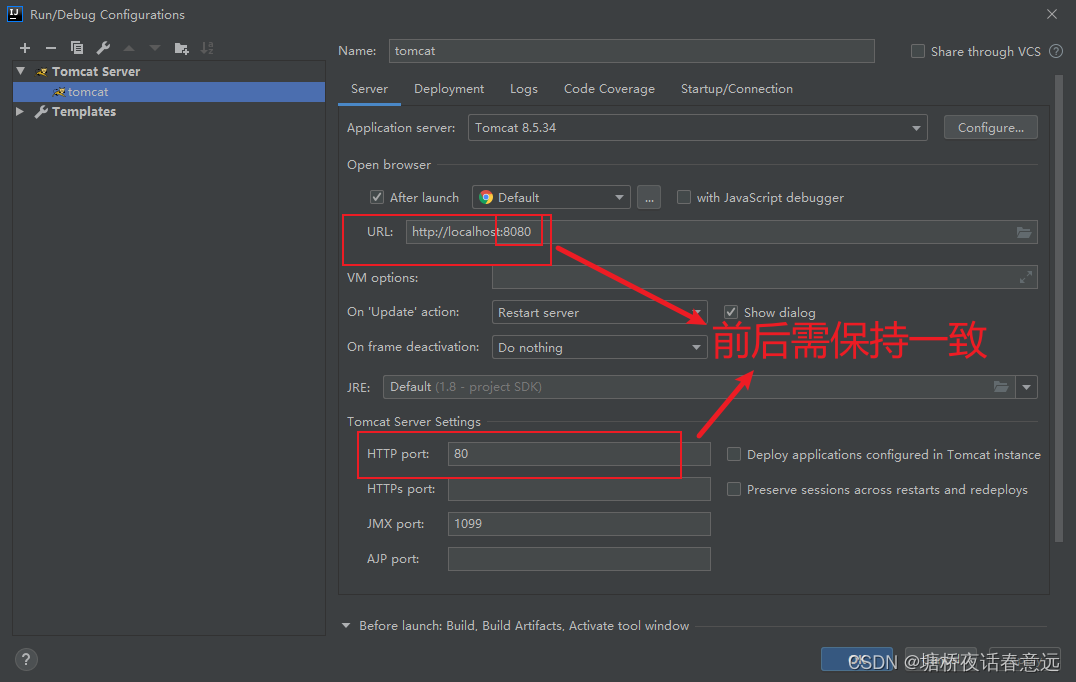
Task: Change the On 'Update' action dropdown
Action: [695, 312]
